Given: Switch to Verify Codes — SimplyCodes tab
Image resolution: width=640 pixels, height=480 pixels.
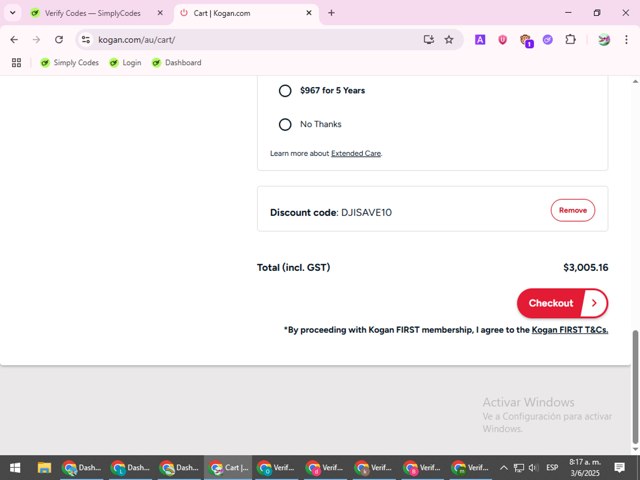Looking at the screenshot, I should coord(92,13).
